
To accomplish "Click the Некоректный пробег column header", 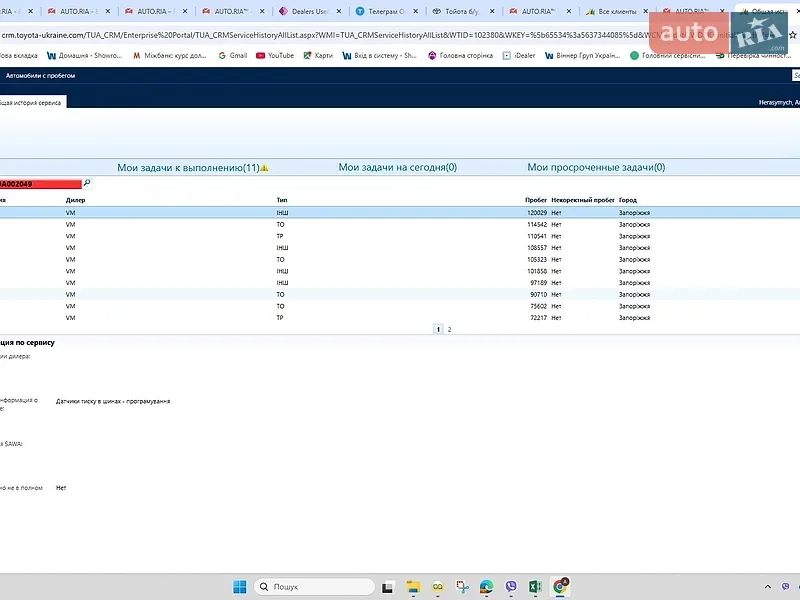I will (583, 200).
